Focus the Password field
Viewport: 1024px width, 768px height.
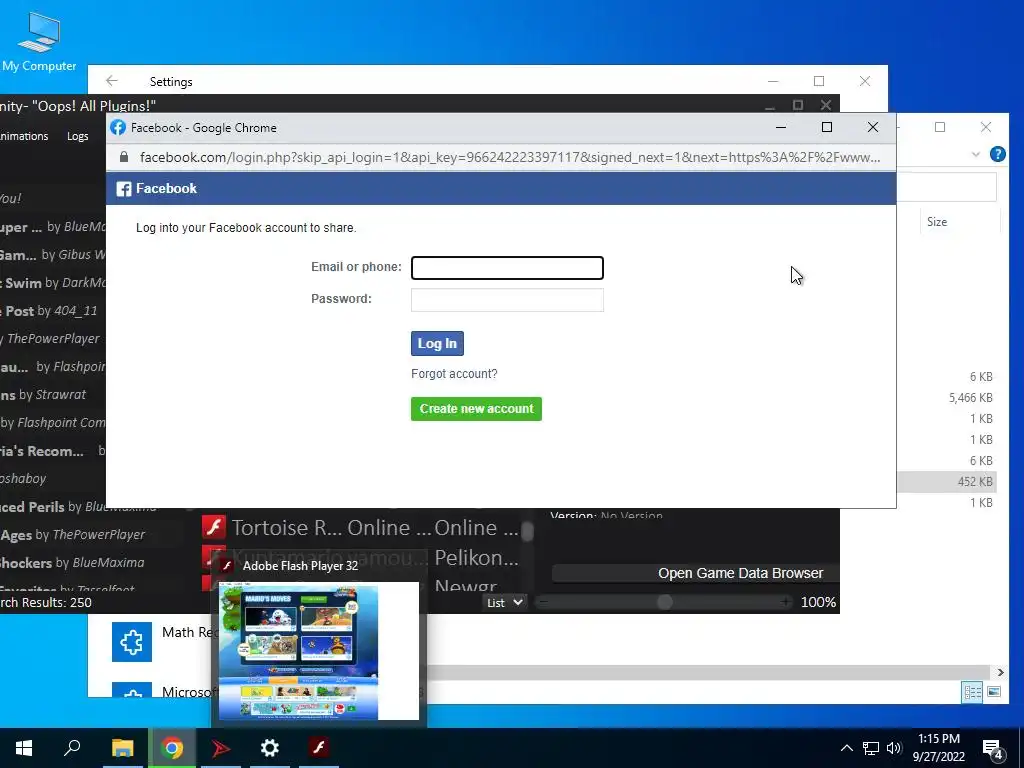(507, 300)
